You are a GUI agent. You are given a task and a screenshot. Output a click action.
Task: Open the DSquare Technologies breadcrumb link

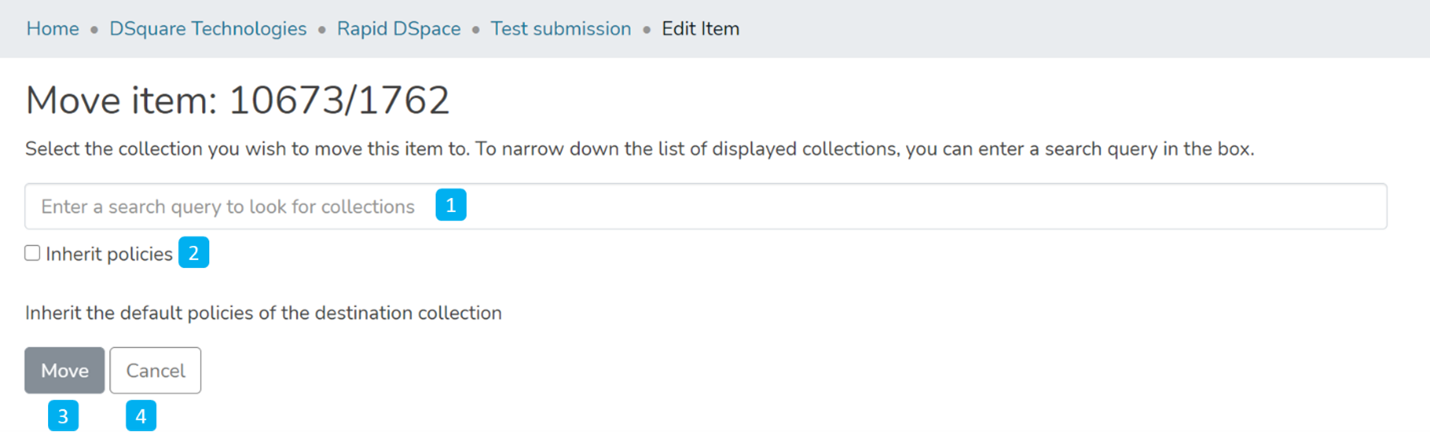pos(208,29)
